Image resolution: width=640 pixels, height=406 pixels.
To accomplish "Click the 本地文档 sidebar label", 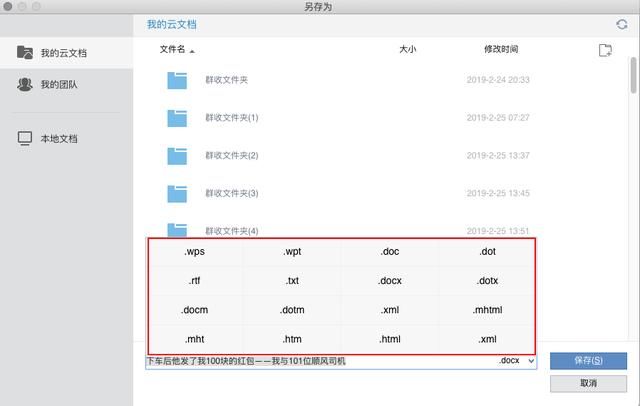I will [x=59, y=139].
